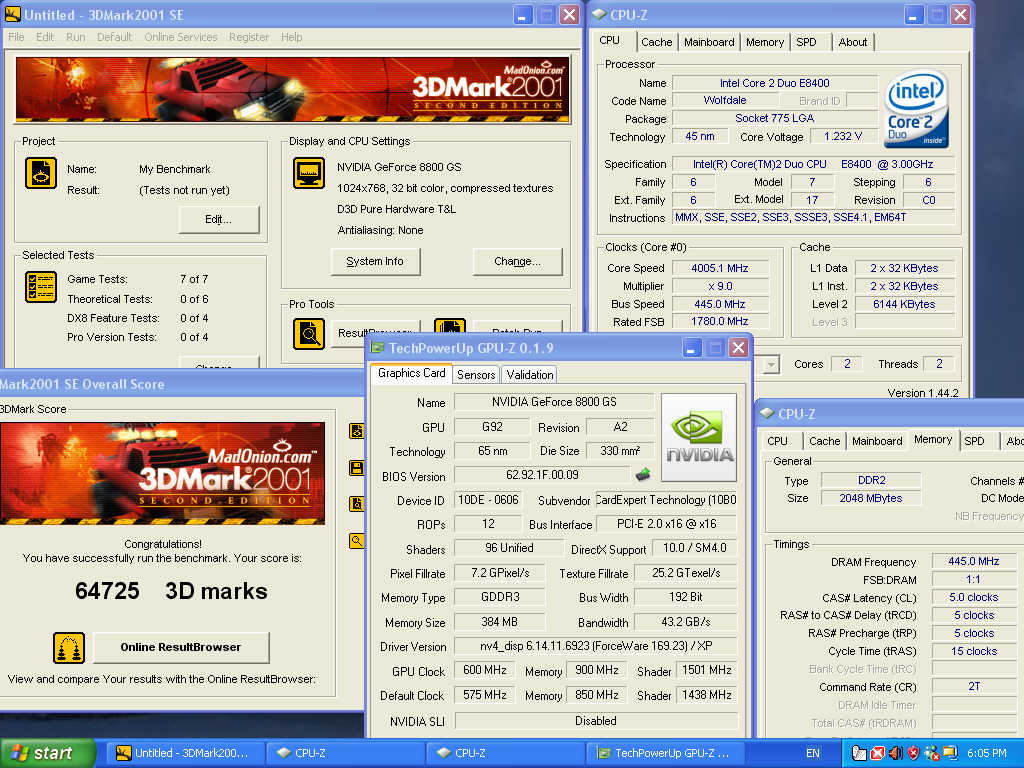Click the red X shield tray icon

pos(878,753)
